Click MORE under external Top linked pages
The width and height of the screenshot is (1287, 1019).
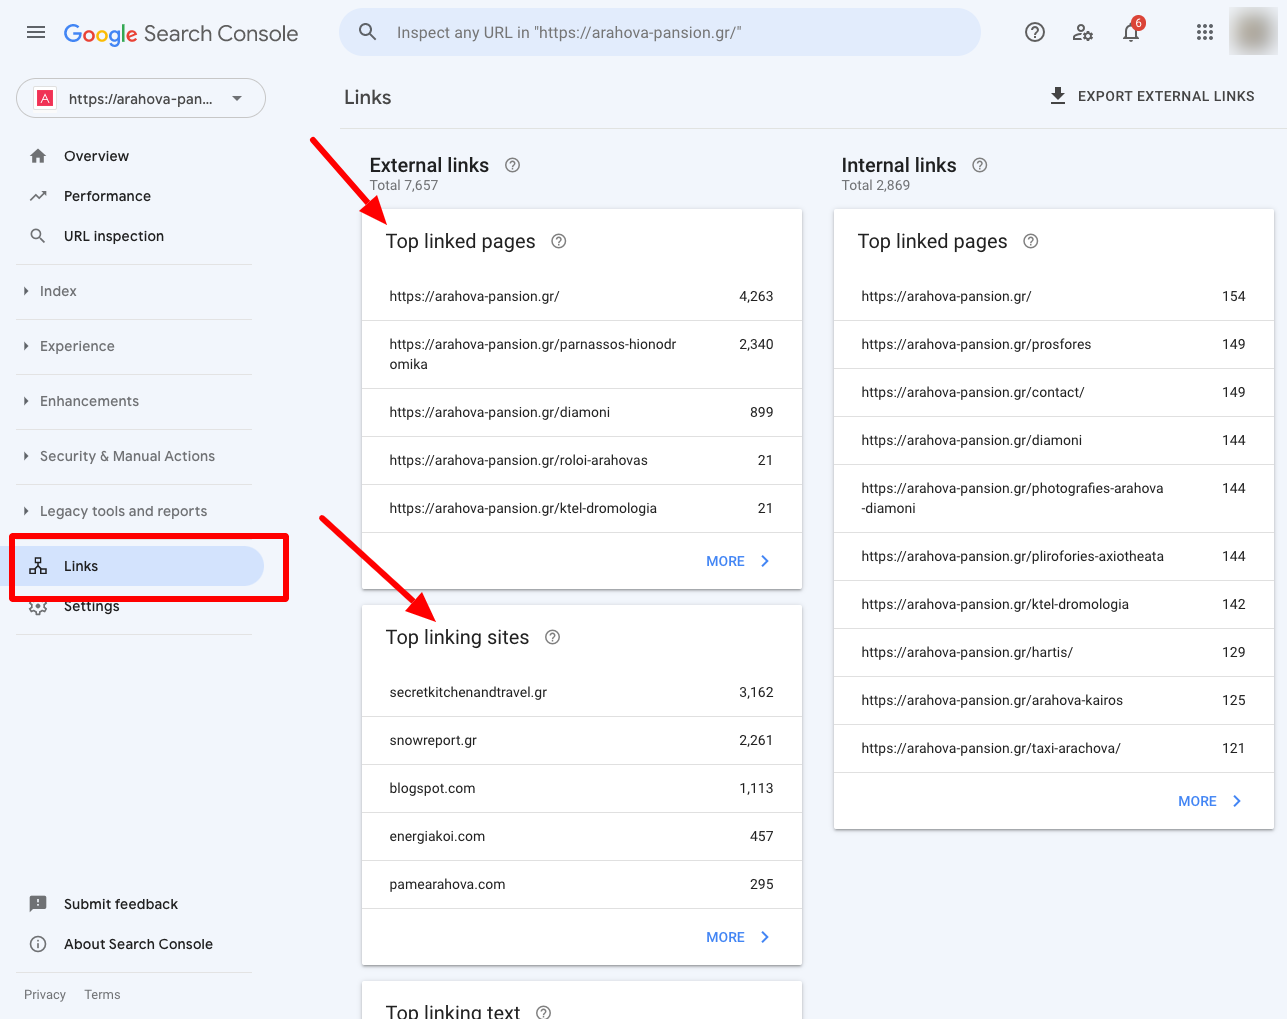tap(738, 561)
